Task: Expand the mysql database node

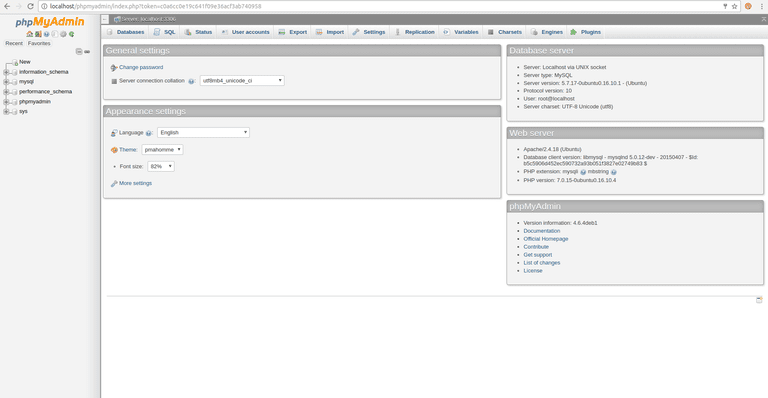Action: pos(6,82)
